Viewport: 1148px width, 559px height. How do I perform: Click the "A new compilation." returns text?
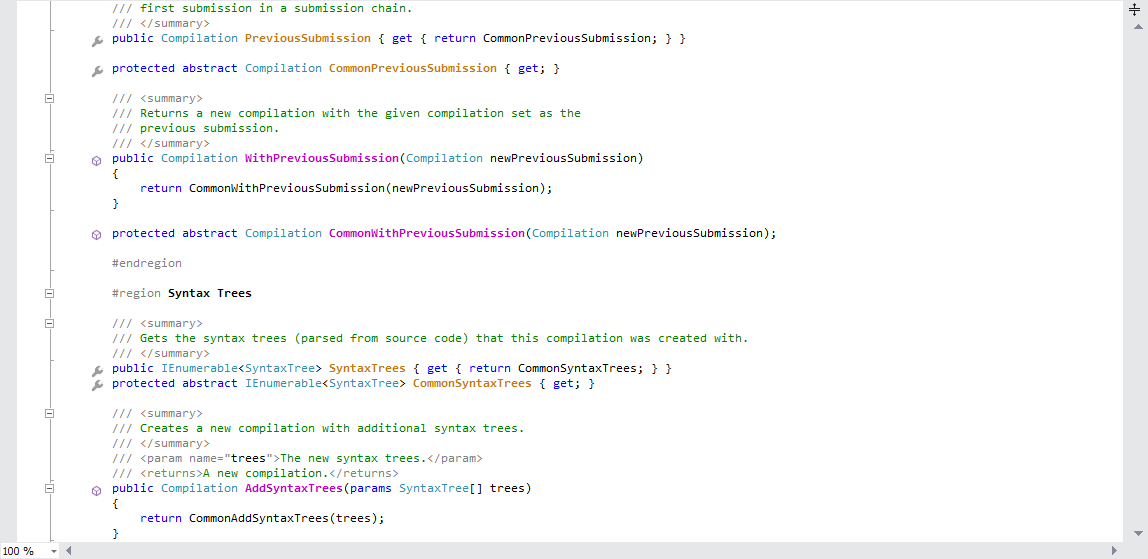[x=265, y=473]
